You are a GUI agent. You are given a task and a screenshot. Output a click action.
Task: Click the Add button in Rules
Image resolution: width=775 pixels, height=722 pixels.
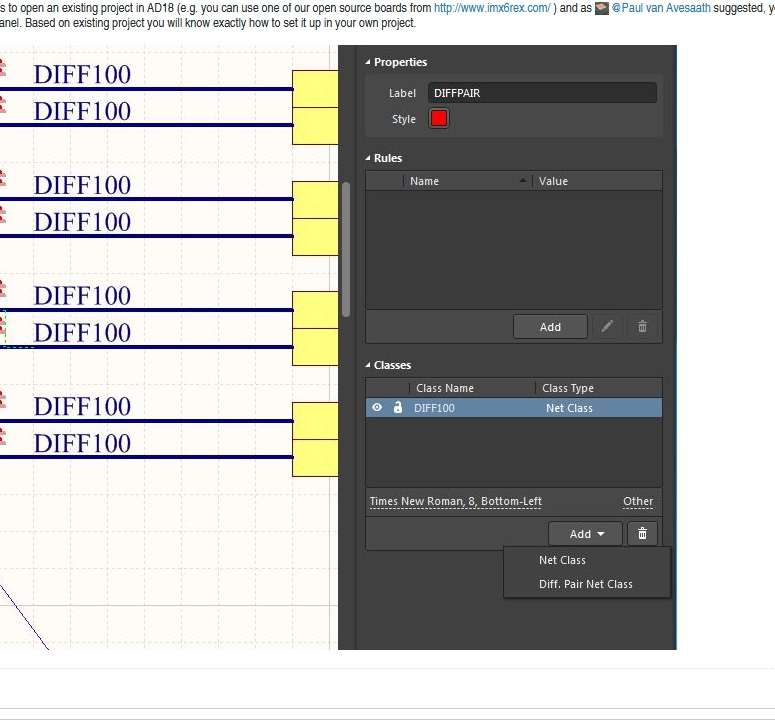(x=550, y=327)
